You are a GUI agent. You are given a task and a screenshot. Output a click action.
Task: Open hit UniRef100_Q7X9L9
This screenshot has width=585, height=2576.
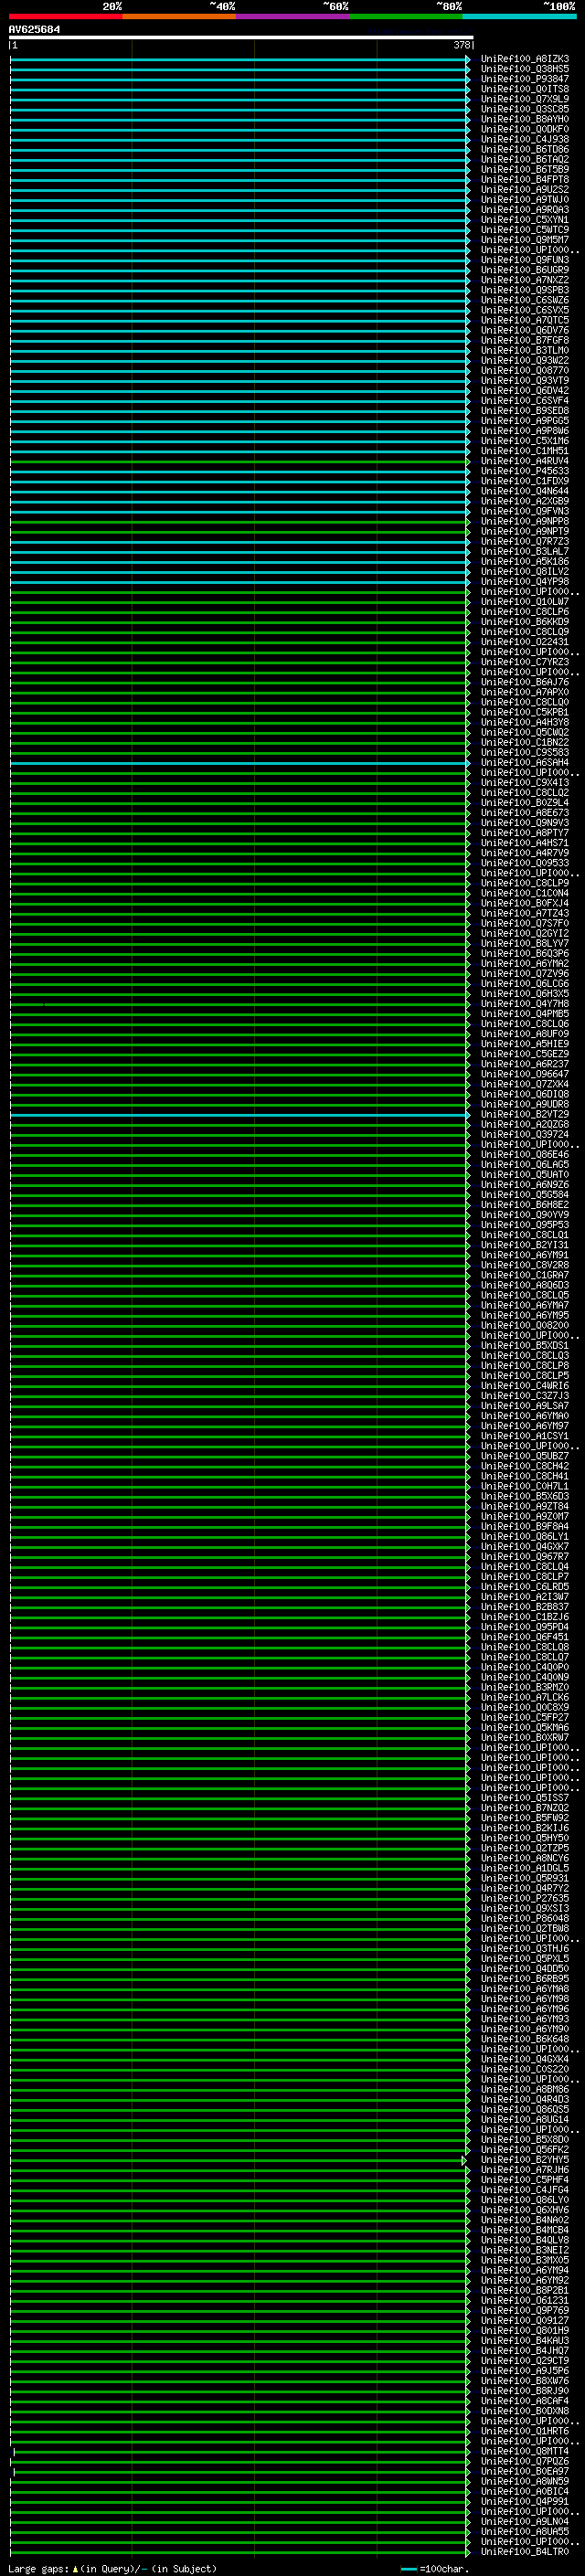click(524, 99)
